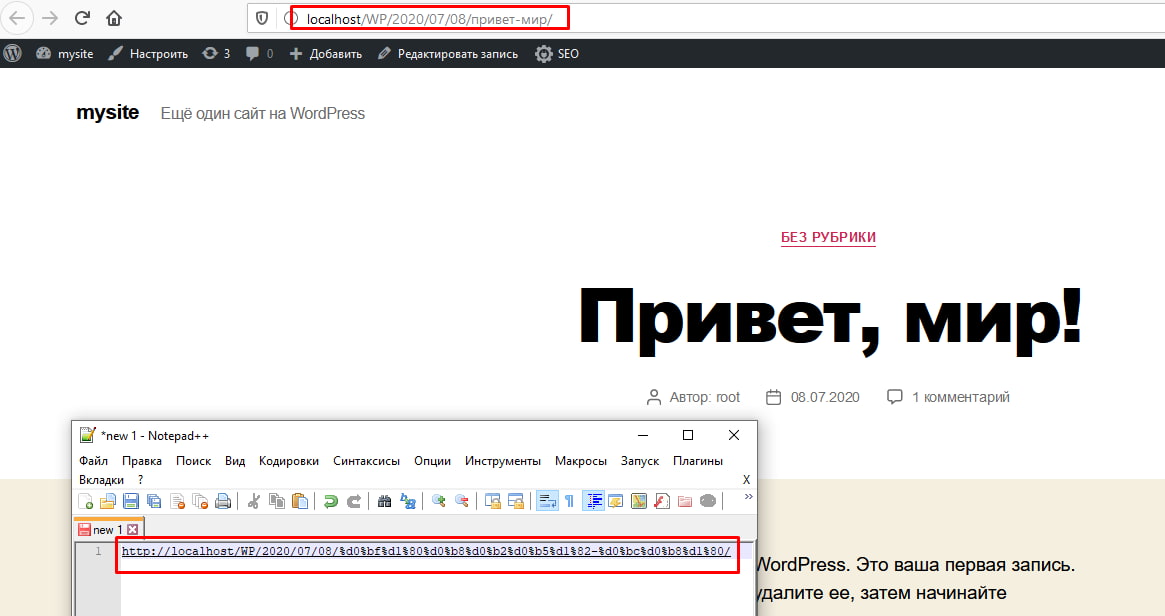Click the browser Forward arrow
This screenshot has height=616, width=1165.
[50, 18]
